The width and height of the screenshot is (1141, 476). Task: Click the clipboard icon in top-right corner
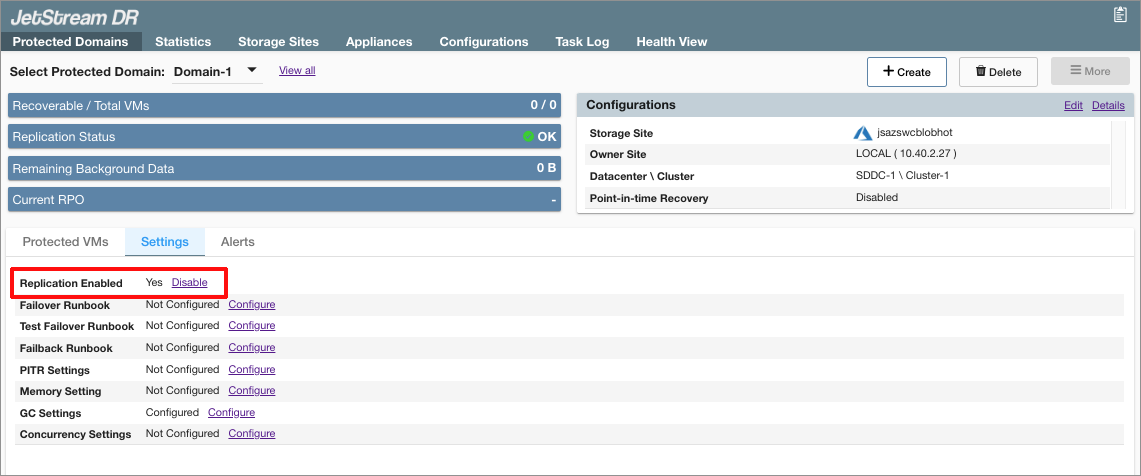point(1120,14)
